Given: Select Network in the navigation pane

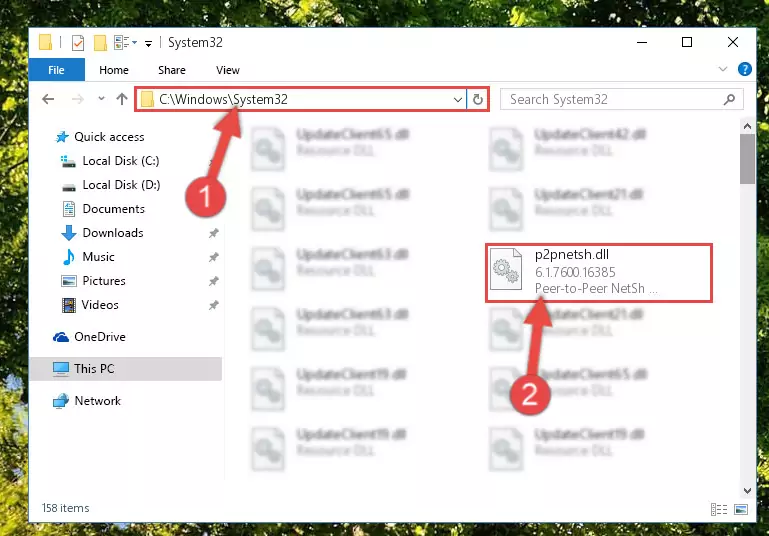Looking at the screenshot, I should click(98, 401).
